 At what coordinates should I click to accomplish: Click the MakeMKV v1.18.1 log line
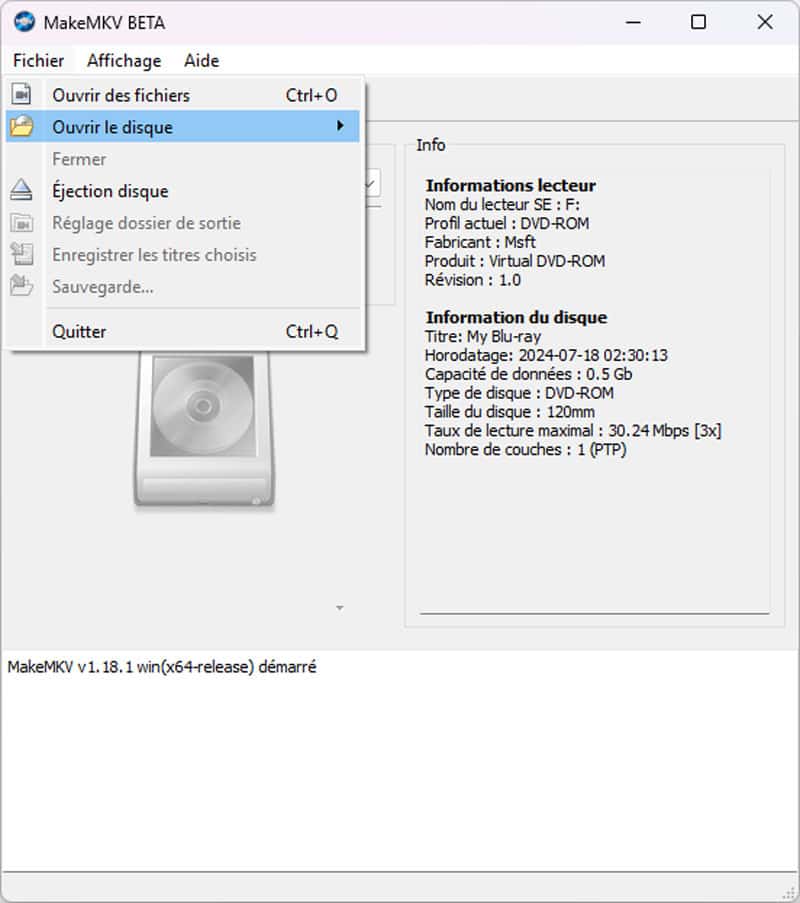click(x=162, y=667)
